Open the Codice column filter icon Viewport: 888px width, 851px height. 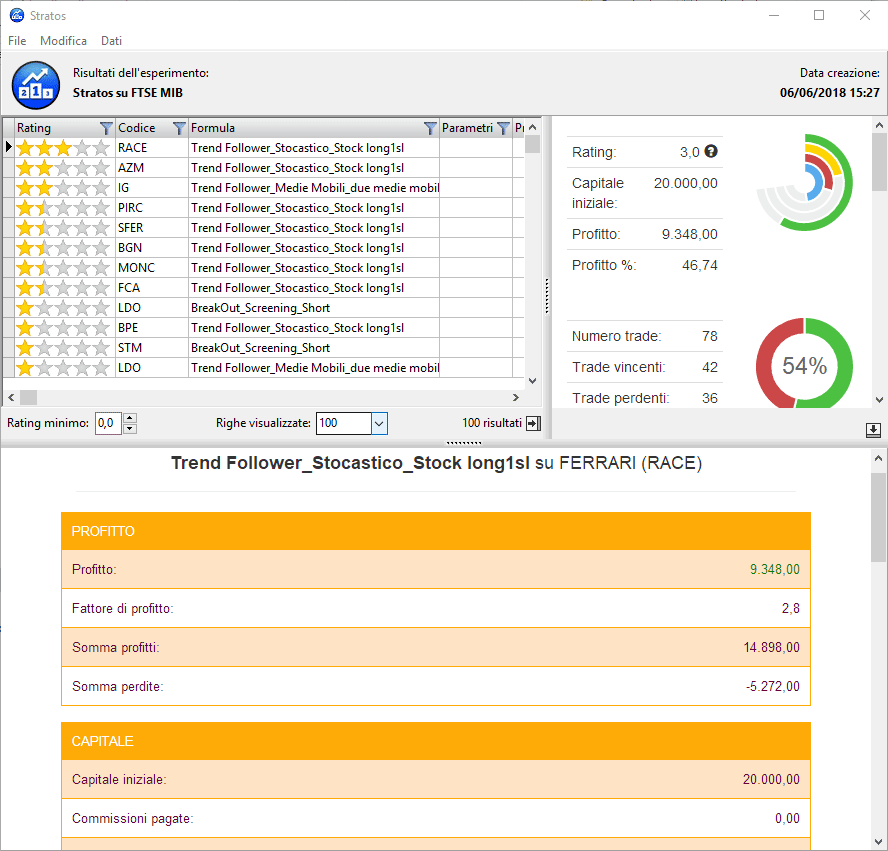click(179, 129)
